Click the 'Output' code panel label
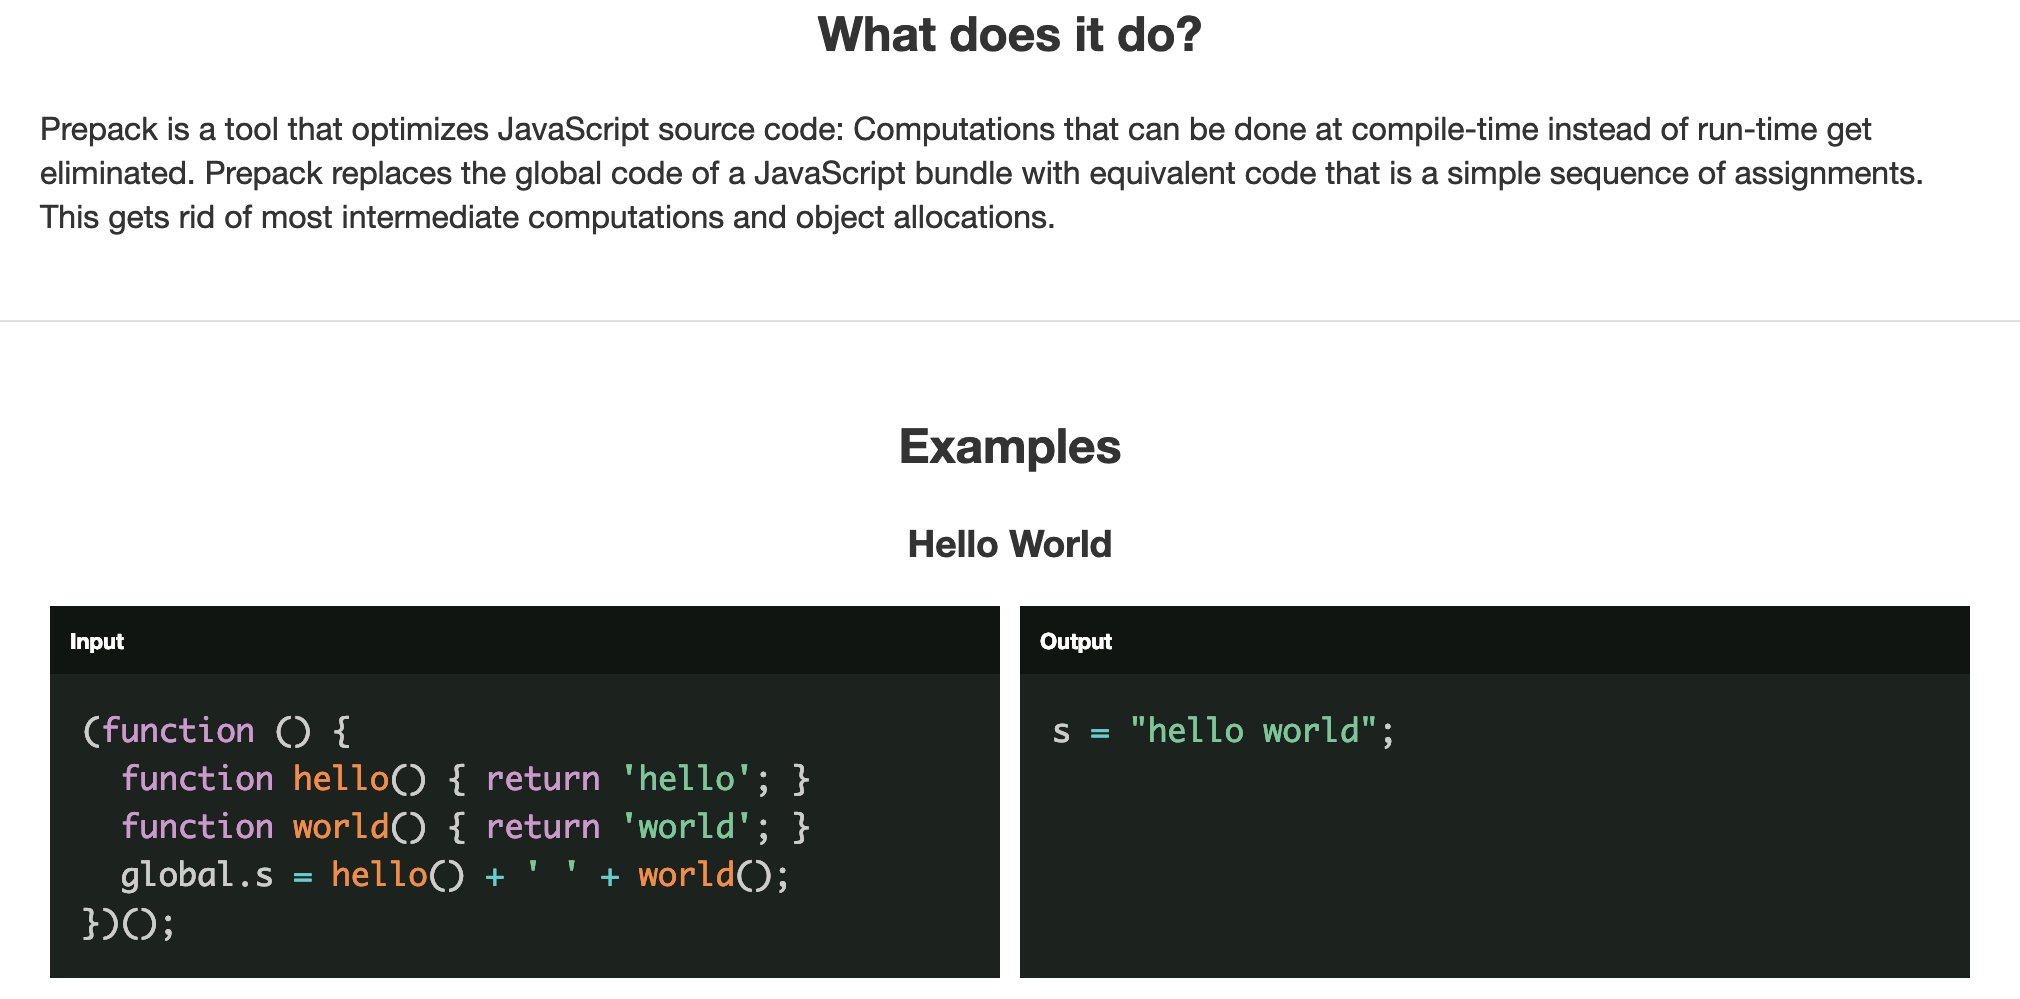The width and height of the screenshot is (2020, 999). click(1076, 641)
